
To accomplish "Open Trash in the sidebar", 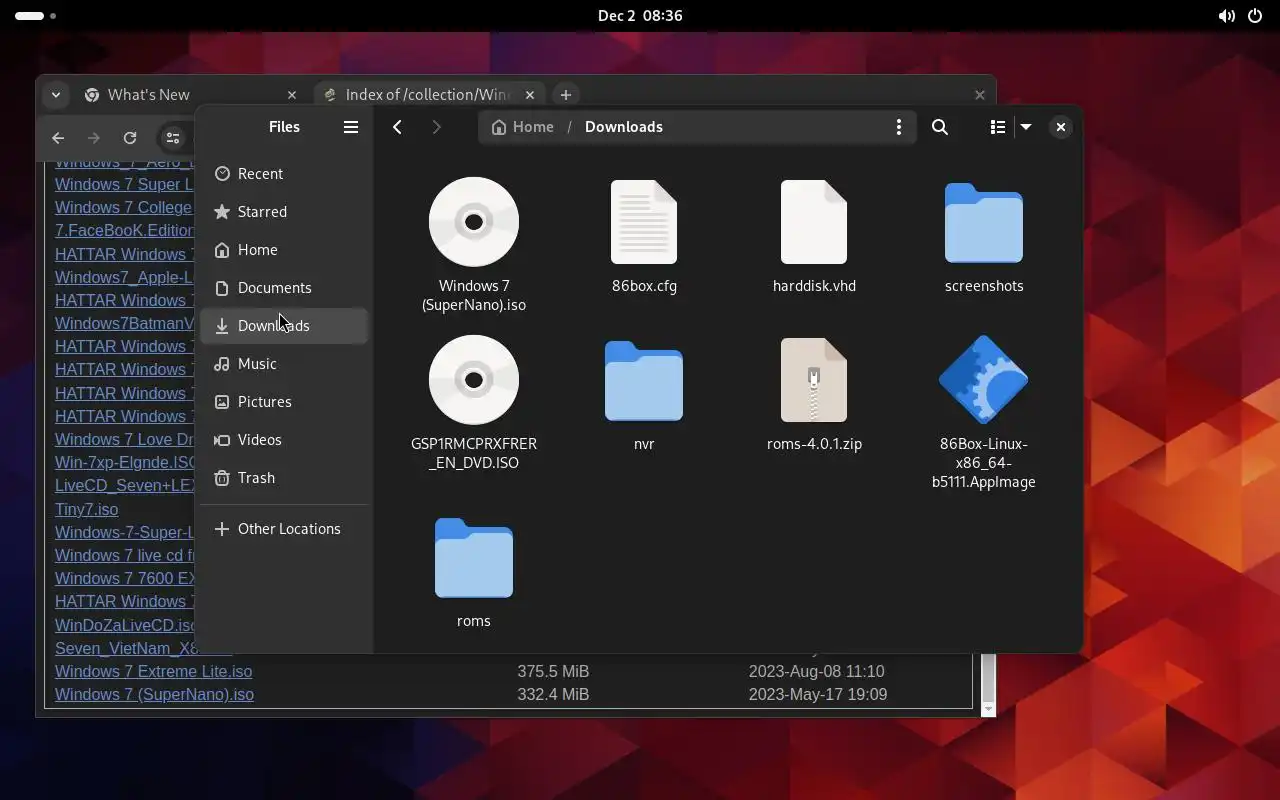I will [x=284, y=478].
